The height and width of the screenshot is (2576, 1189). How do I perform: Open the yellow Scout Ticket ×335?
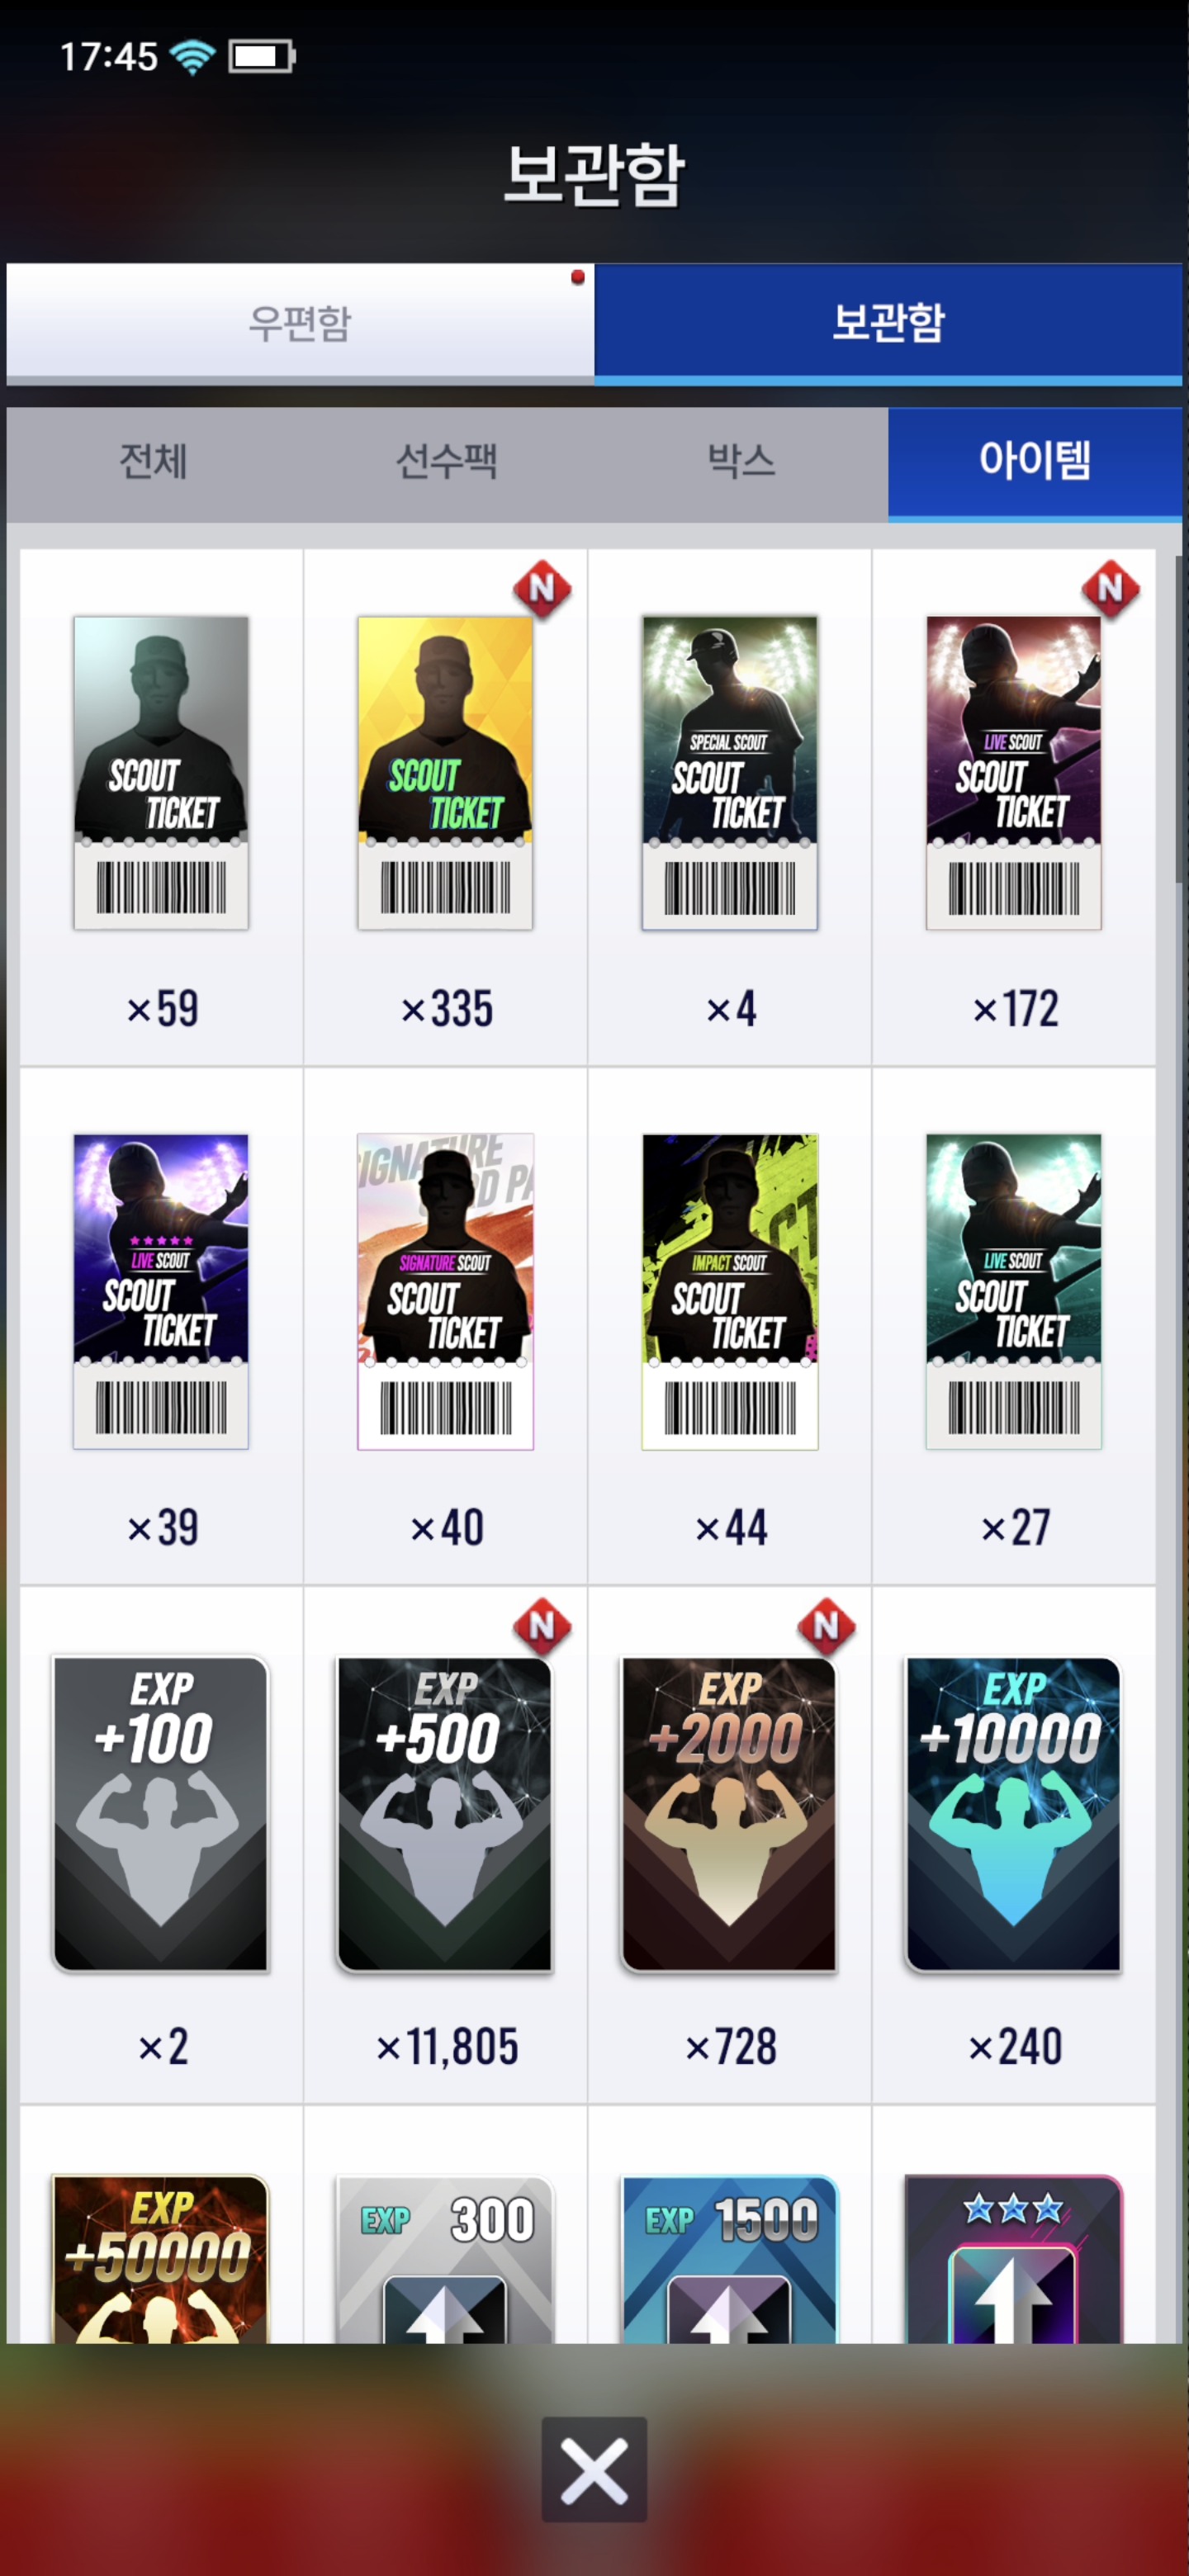pos(445,806)
